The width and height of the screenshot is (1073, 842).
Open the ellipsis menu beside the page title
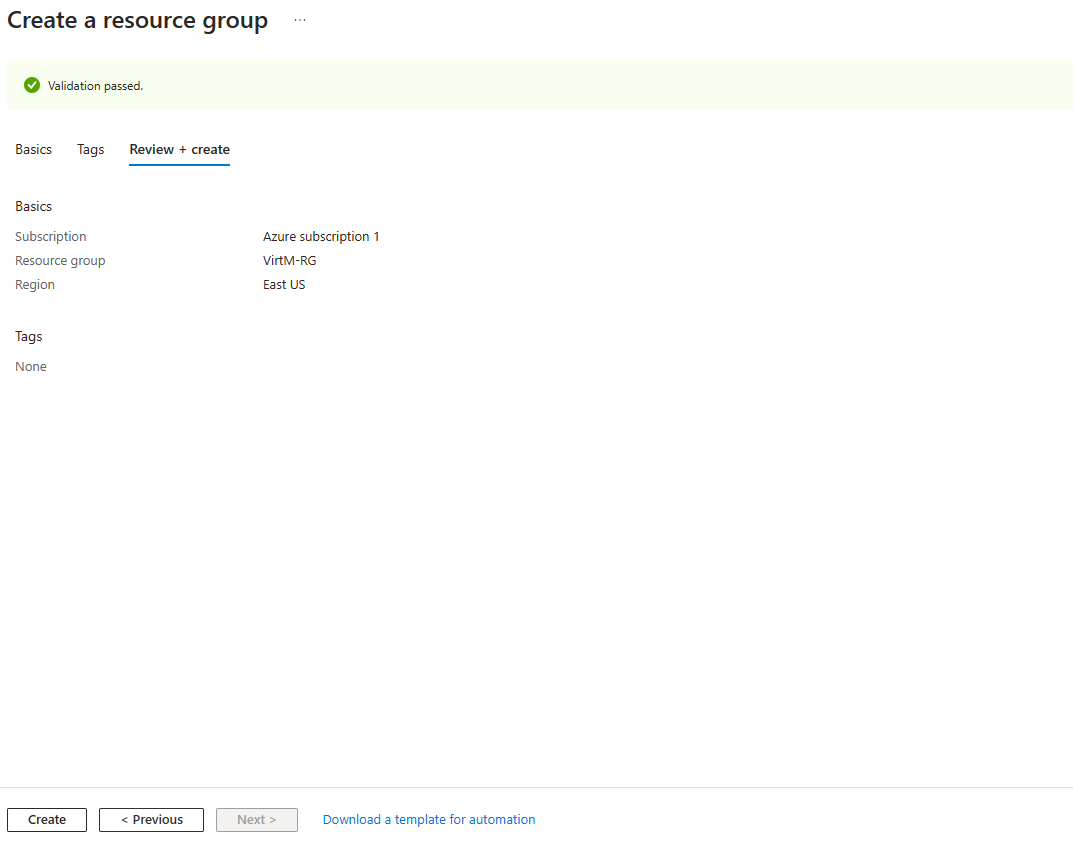coord(299,20)
